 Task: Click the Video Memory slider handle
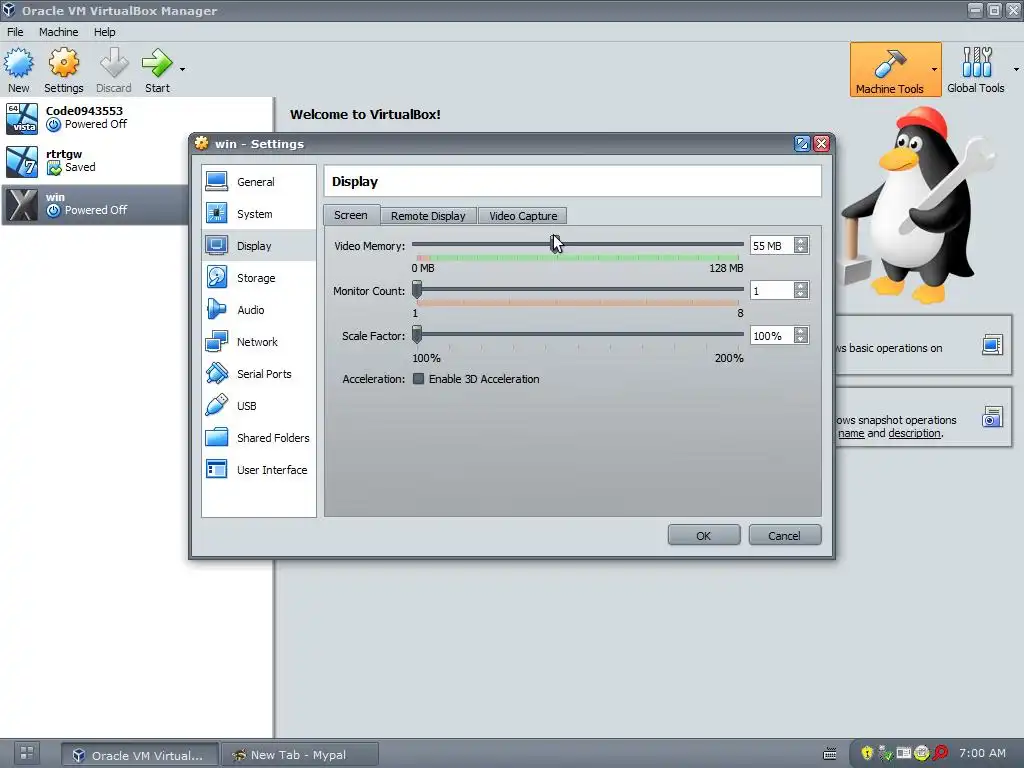click(555, 244)
